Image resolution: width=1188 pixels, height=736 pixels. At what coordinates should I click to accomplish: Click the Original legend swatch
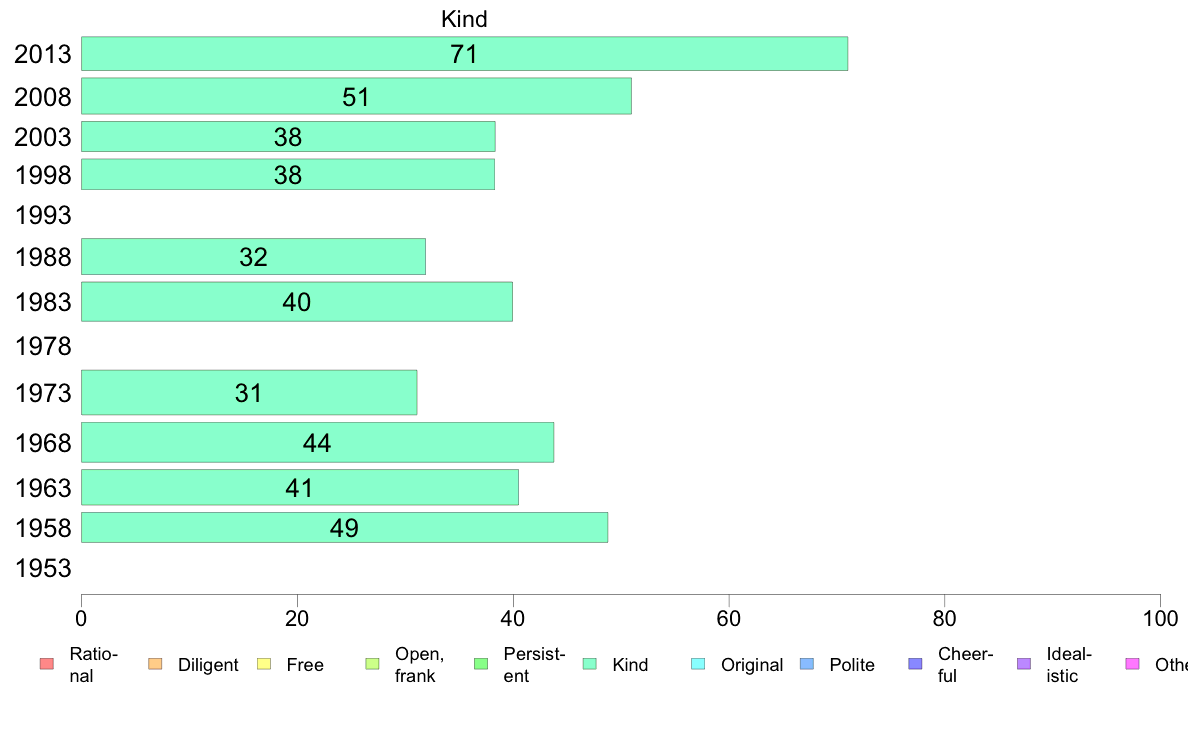(x=698, y=664)
